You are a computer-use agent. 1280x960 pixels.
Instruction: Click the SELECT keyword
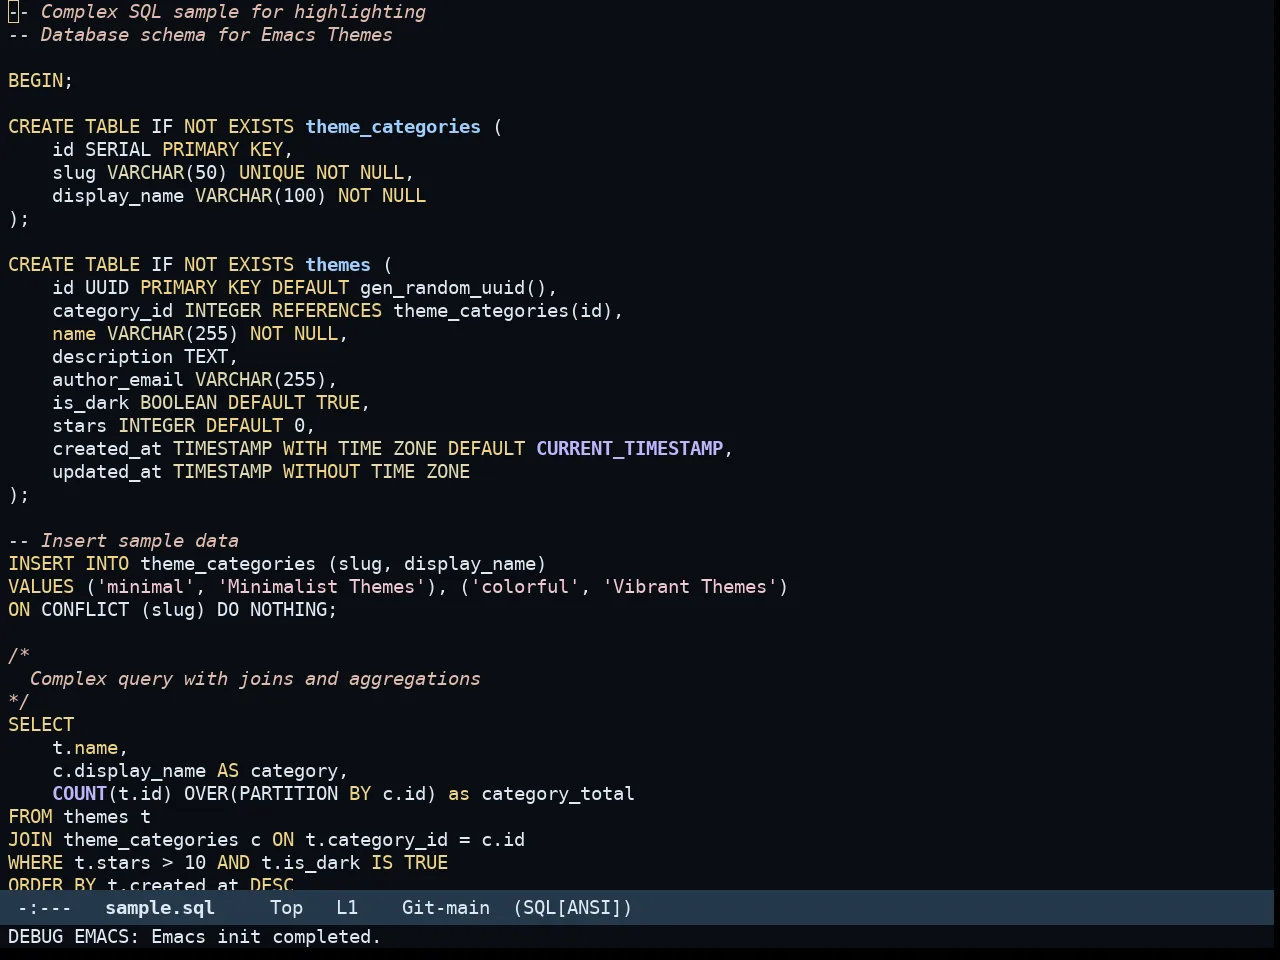(x=41, y=725)
